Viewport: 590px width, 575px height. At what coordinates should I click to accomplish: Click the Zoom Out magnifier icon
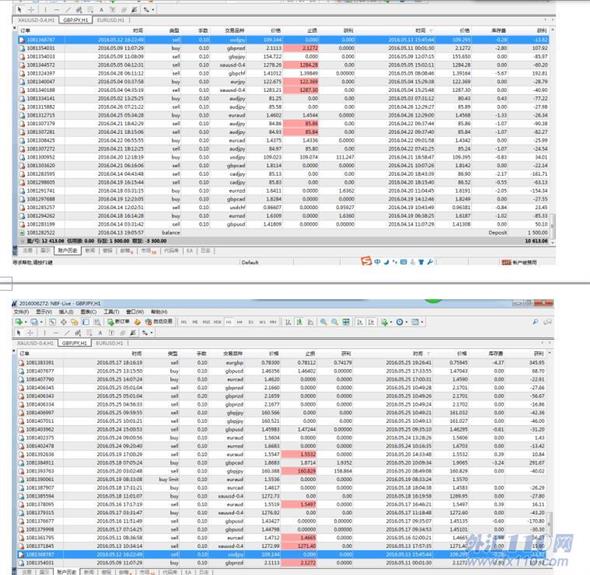[x=335, y=322]
